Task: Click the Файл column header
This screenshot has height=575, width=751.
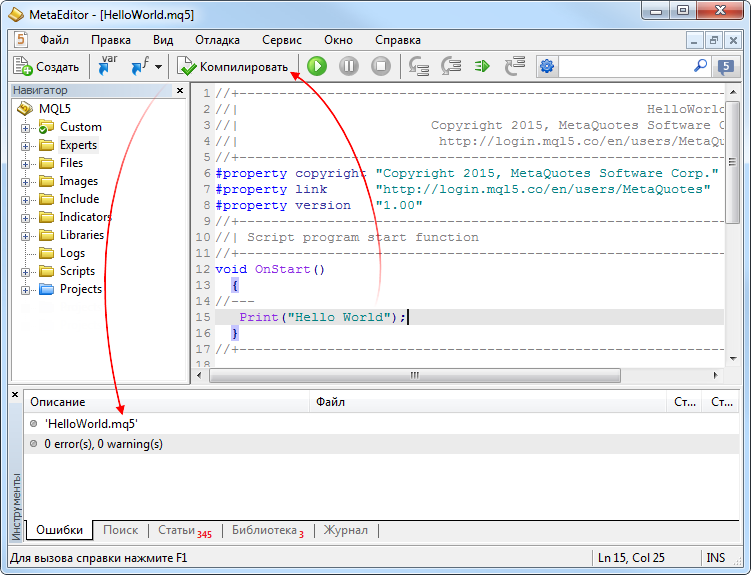Action: (489, 402)
